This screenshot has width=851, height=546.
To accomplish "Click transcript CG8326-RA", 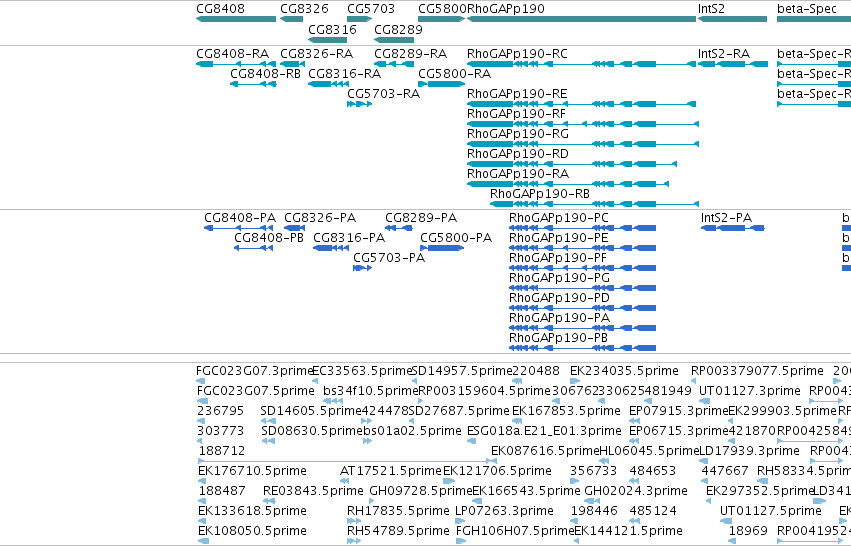I will [293, 64].
